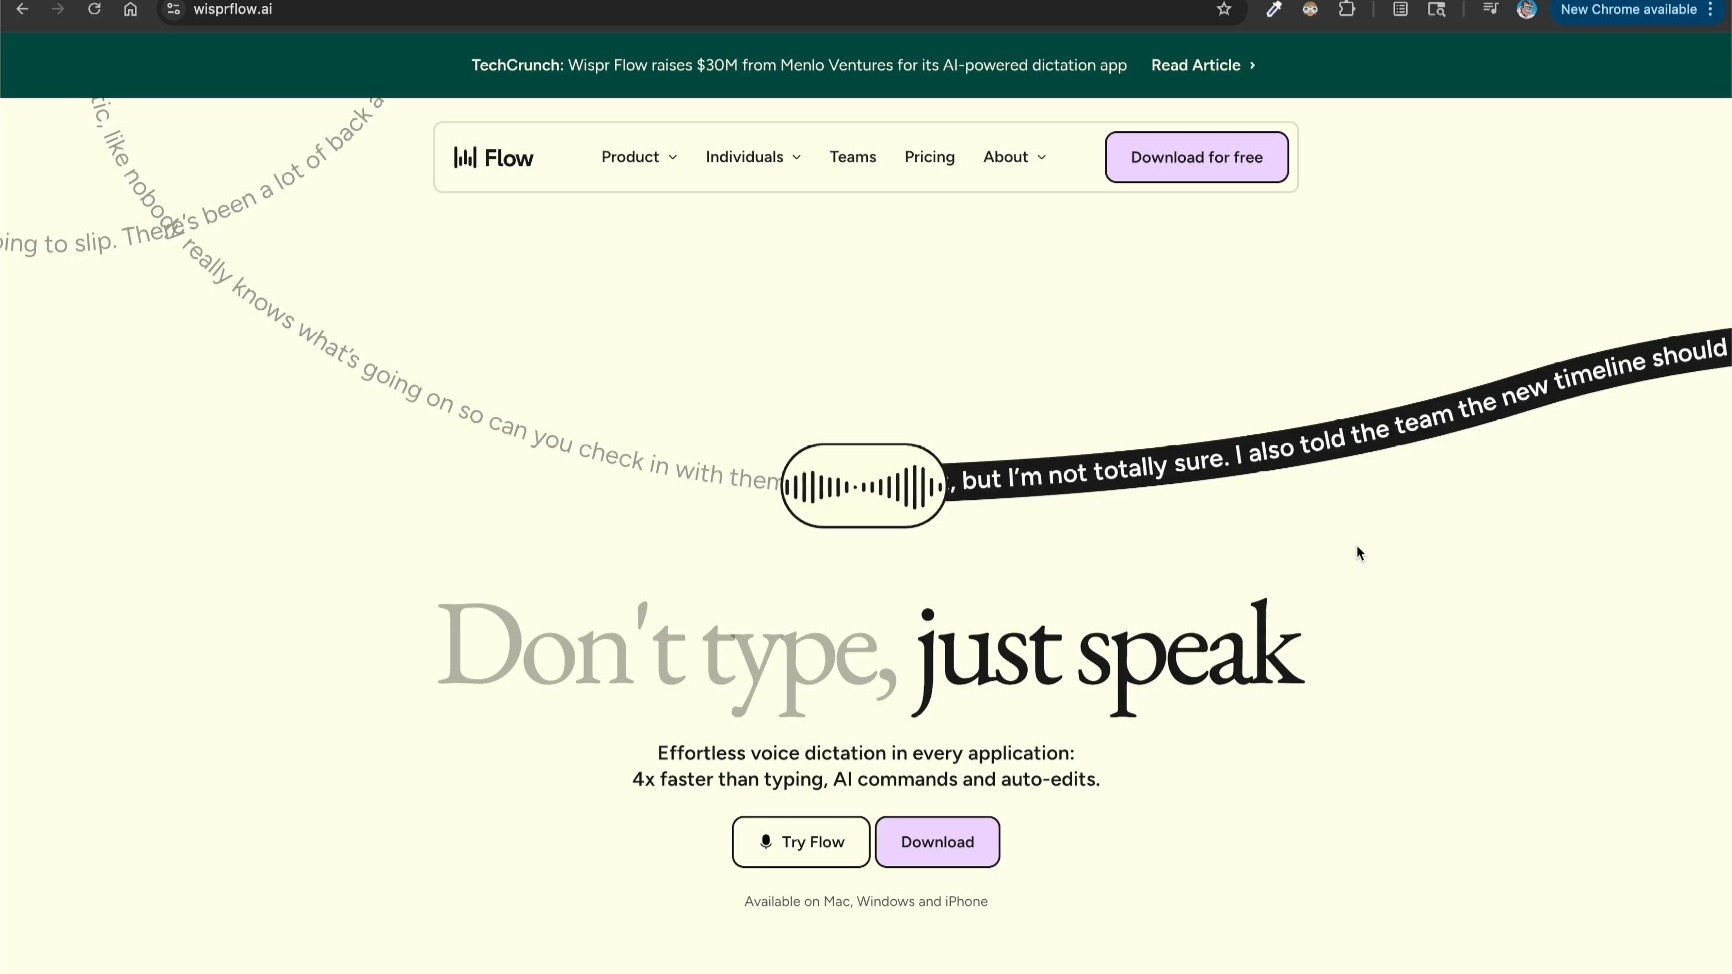This screenshot has height=974, width=1732.
Task: Open the Read Article link in the banner
Action: (x=1203, y=65)
